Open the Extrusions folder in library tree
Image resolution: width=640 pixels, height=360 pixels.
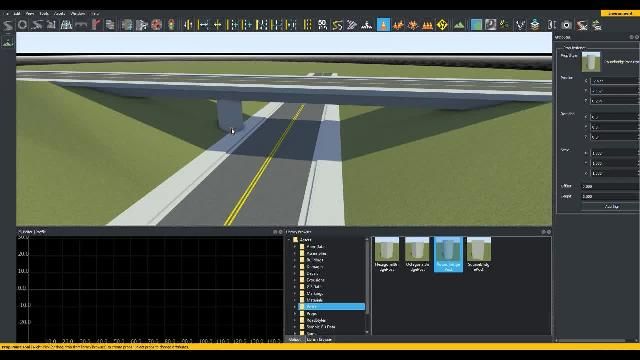(x=316, y=280)
